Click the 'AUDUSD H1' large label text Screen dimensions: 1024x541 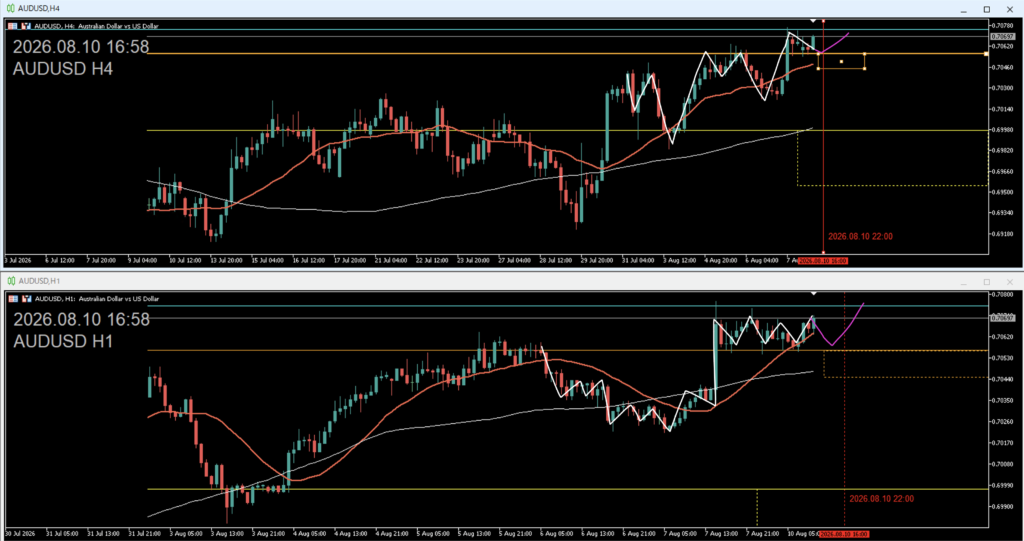point(63,341)
